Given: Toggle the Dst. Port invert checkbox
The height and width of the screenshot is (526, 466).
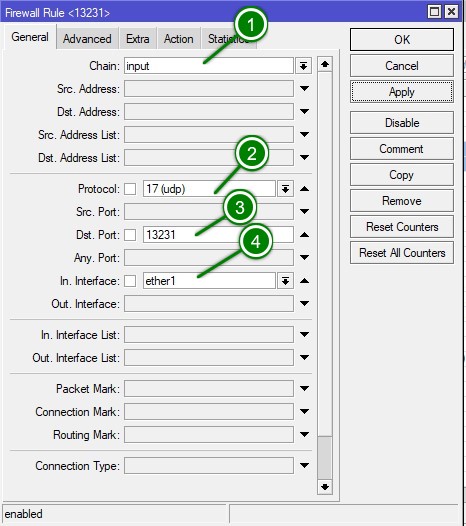Looking at the screenshot, I should [x=130, y=235].
